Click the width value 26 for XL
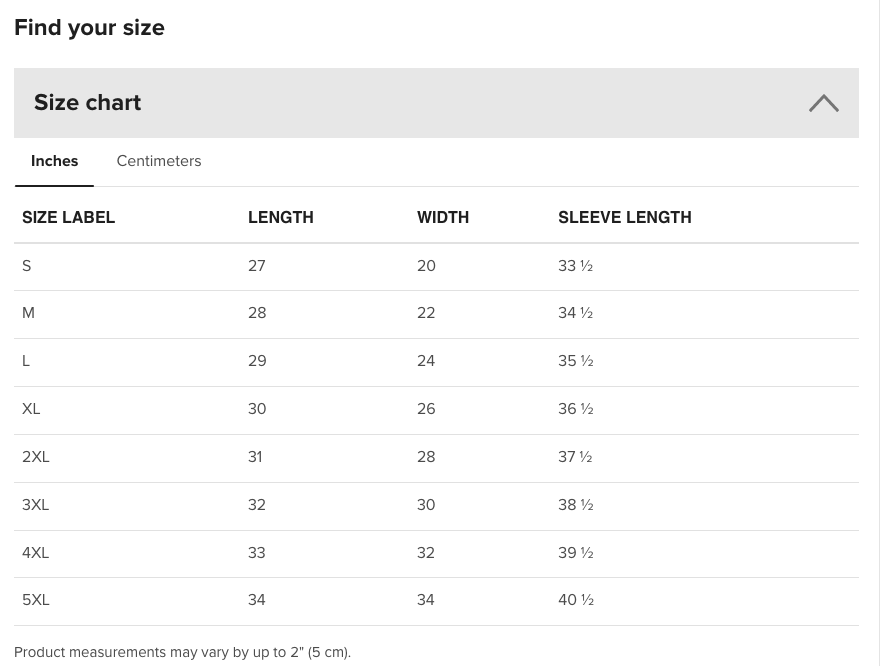Image resolution: width=880 pixels, height=666 pixels. click(x=426, y=409)
